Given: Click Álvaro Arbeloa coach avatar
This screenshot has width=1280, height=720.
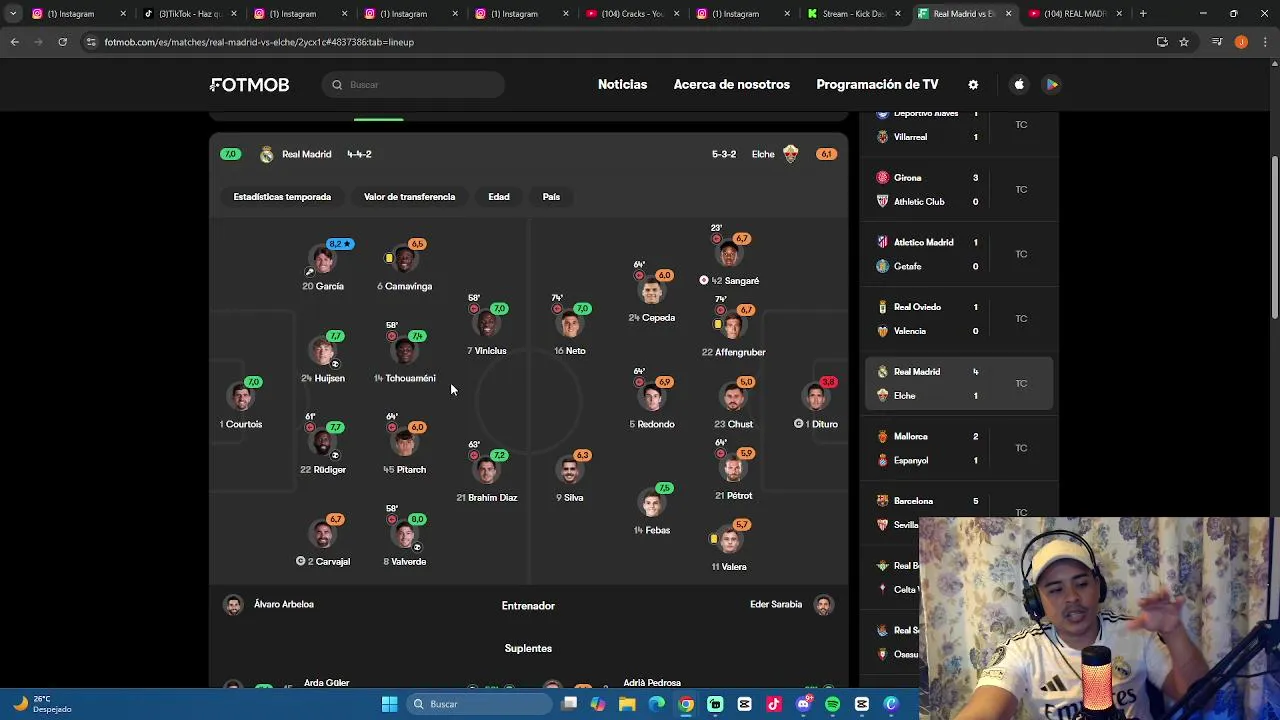Looking at the screenshot, I should (233, 605).
